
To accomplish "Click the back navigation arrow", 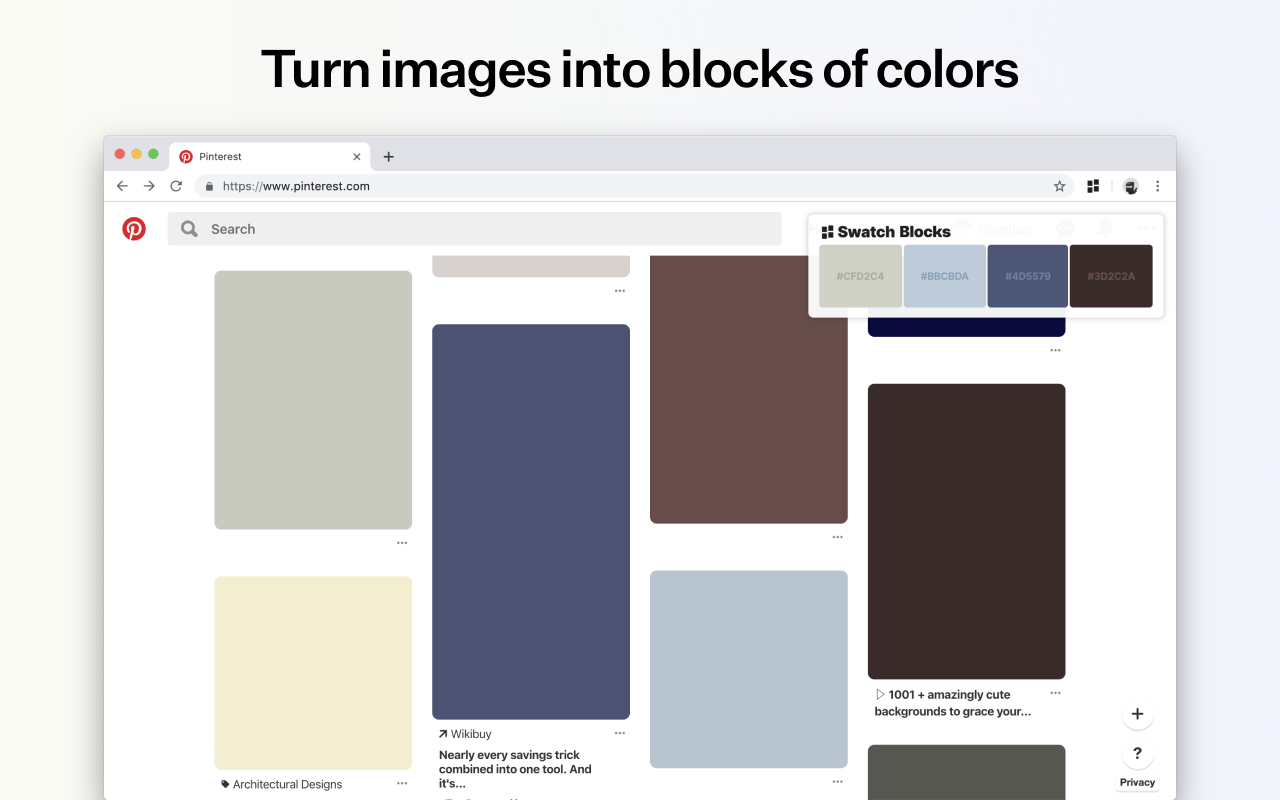I will pos(122,186).
